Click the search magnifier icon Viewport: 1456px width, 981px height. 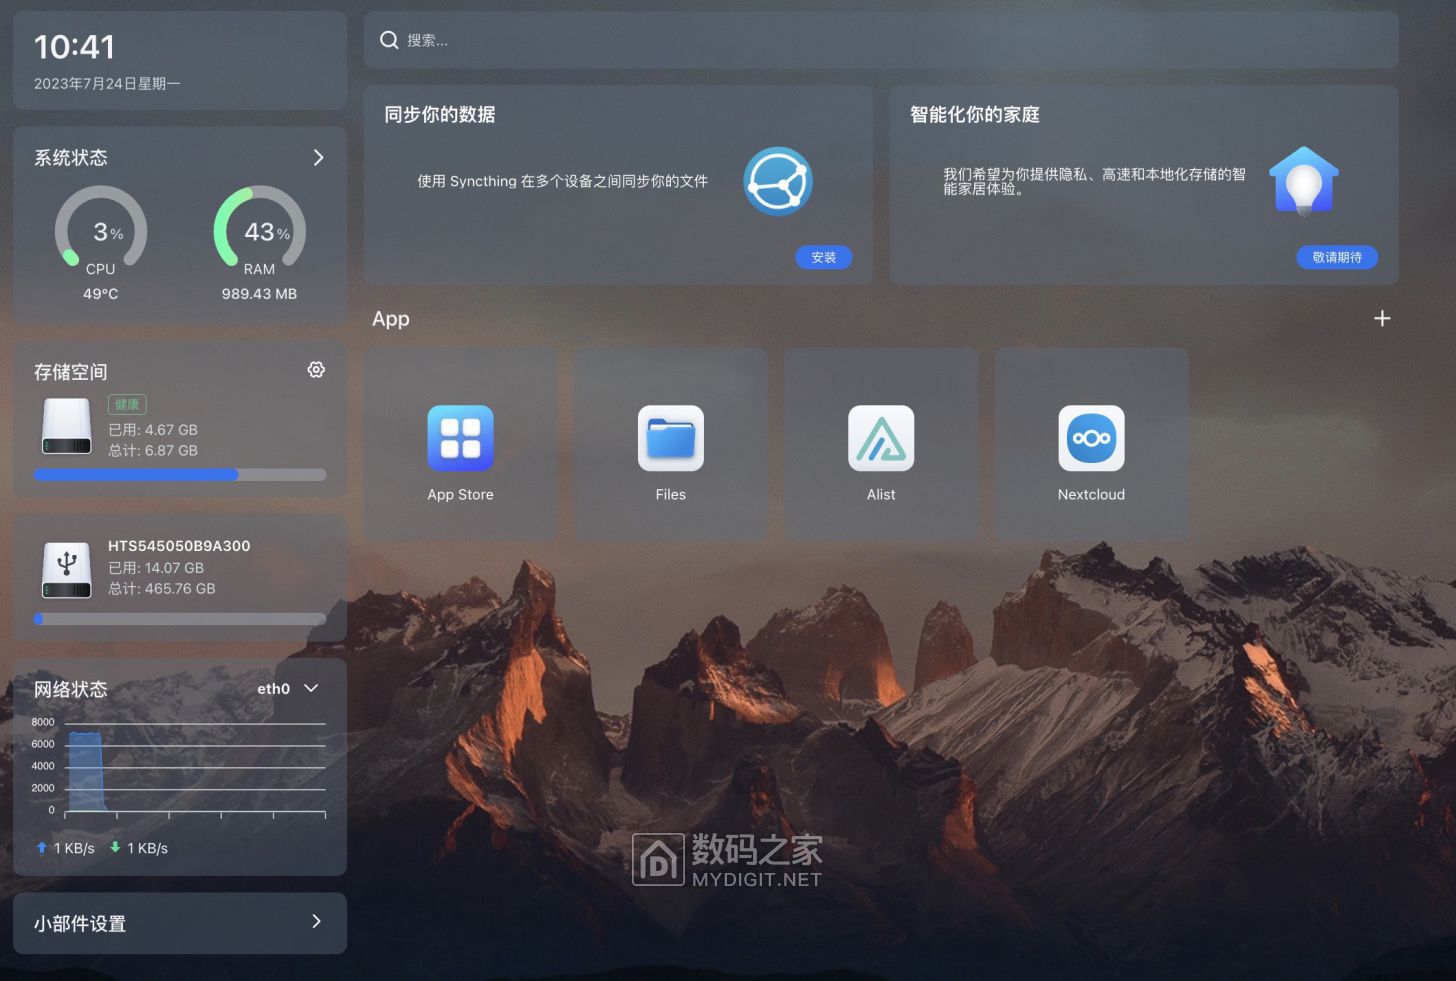[389, 40]
